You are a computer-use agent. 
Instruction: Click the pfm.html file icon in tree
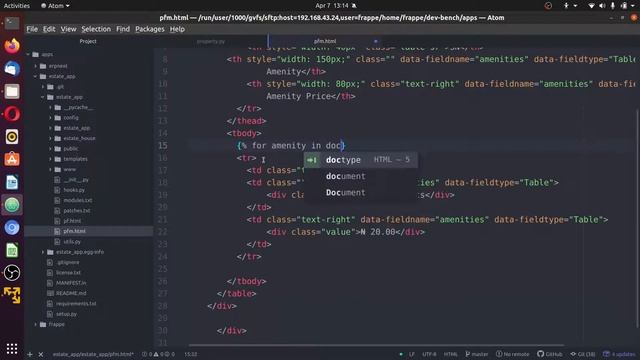(58, 231)
